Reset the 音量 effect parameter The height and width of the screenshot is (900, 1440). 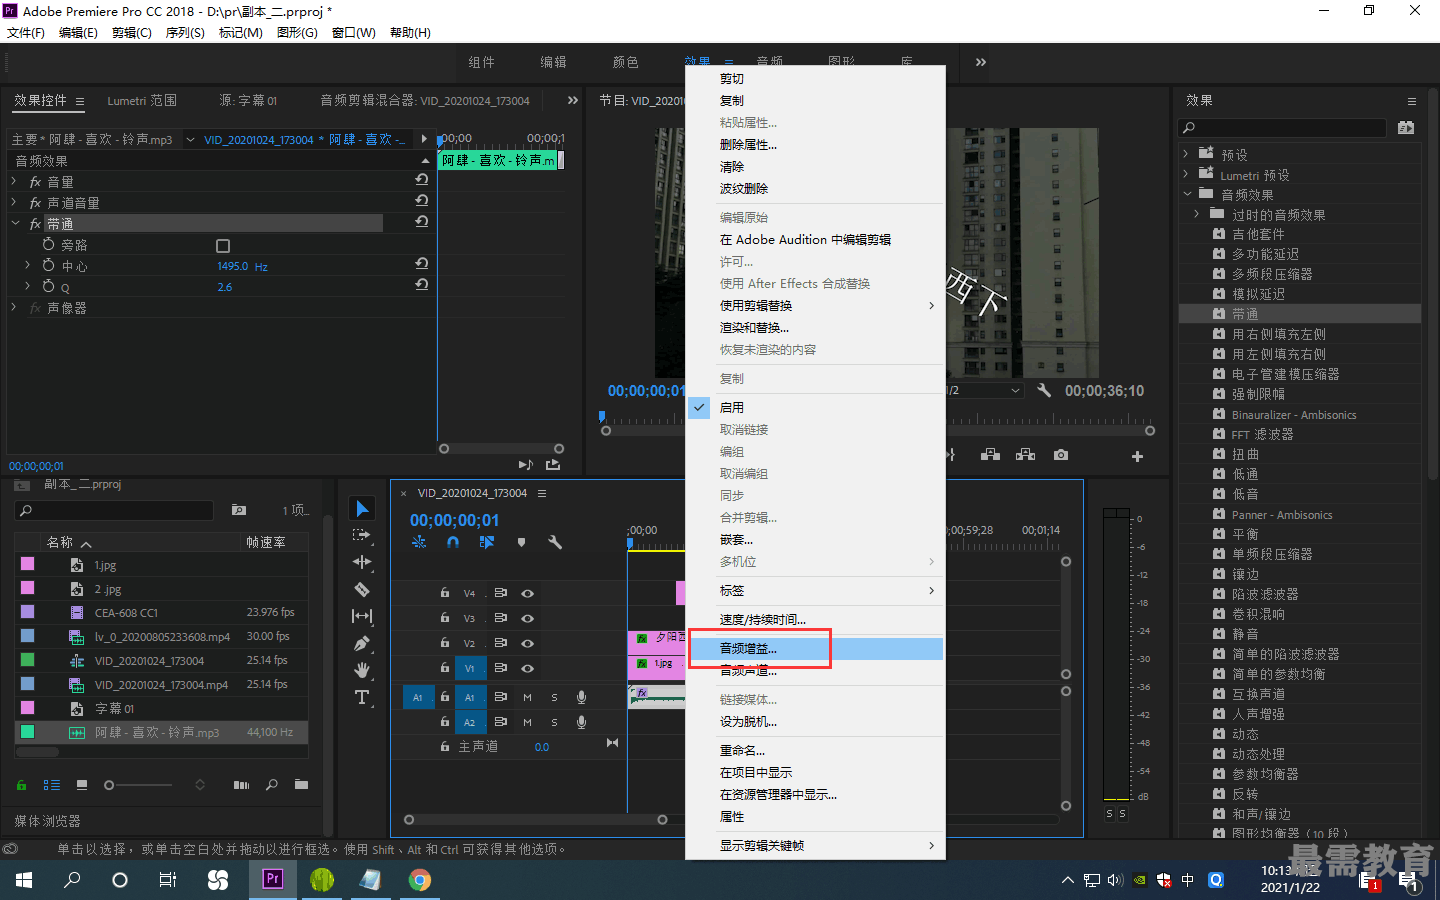422,180
